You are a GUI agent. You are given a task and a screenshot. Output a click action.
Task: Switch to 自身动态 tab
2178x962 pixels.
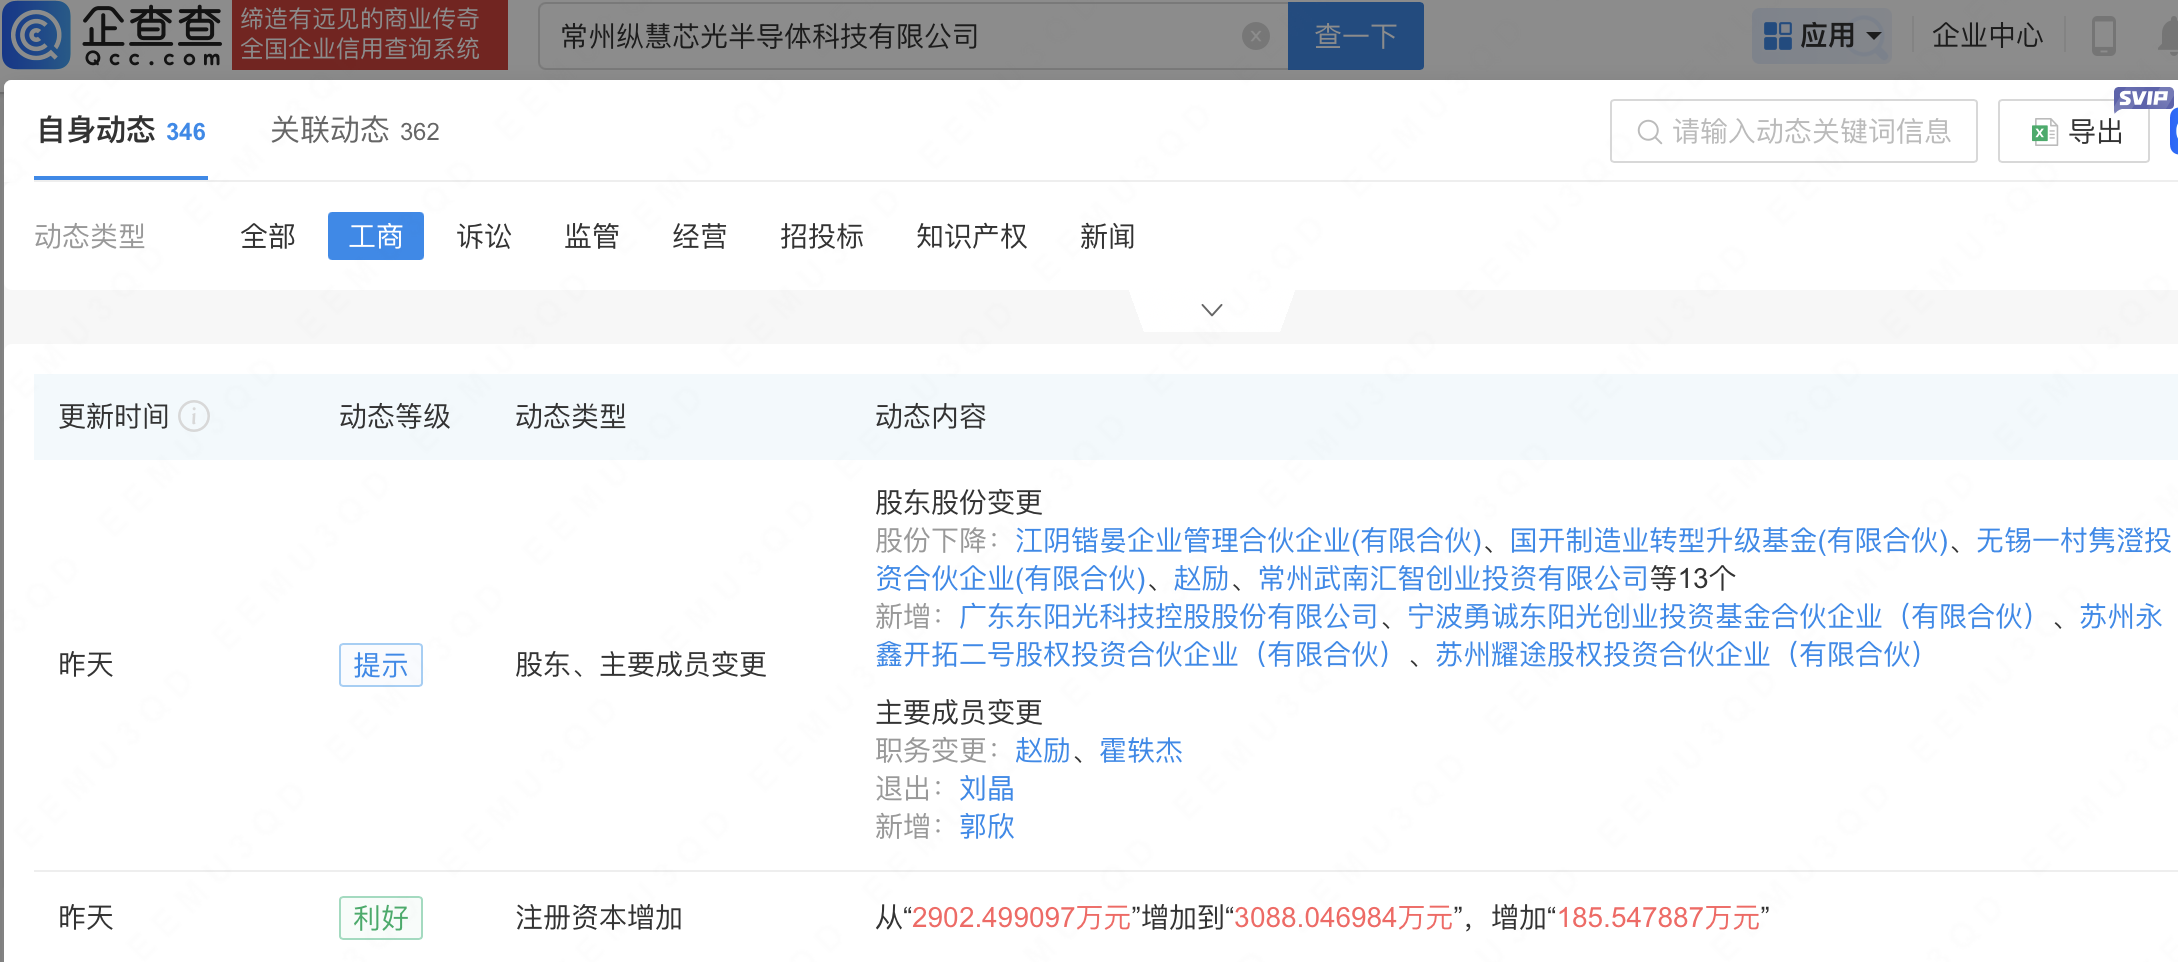pos(121,131)
